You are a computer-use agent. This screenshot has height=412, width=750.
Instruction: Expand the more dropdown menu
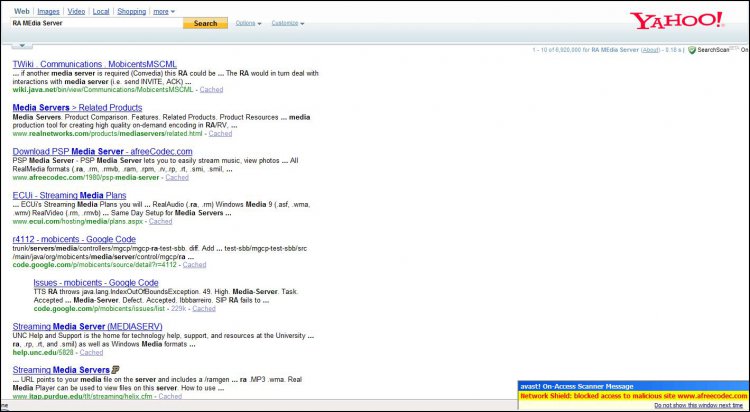click(164, 11)
